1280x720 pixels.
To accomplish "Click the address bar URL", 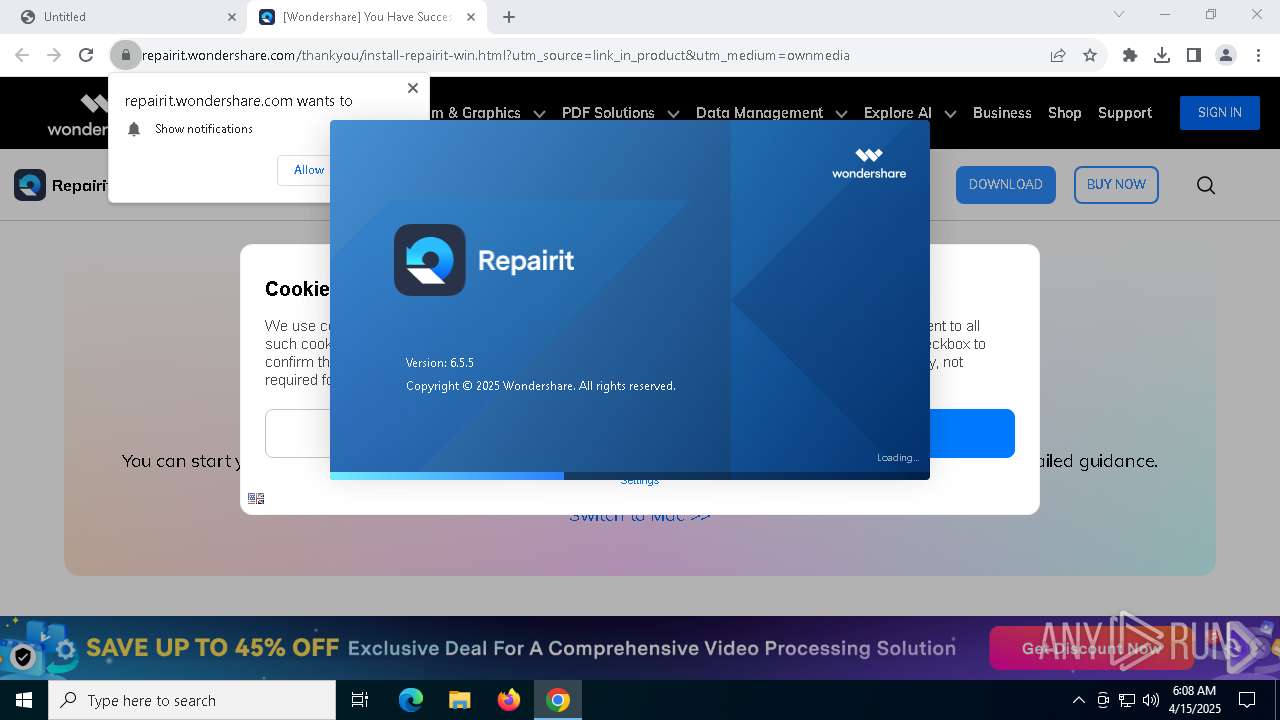I will coord(496,55).
